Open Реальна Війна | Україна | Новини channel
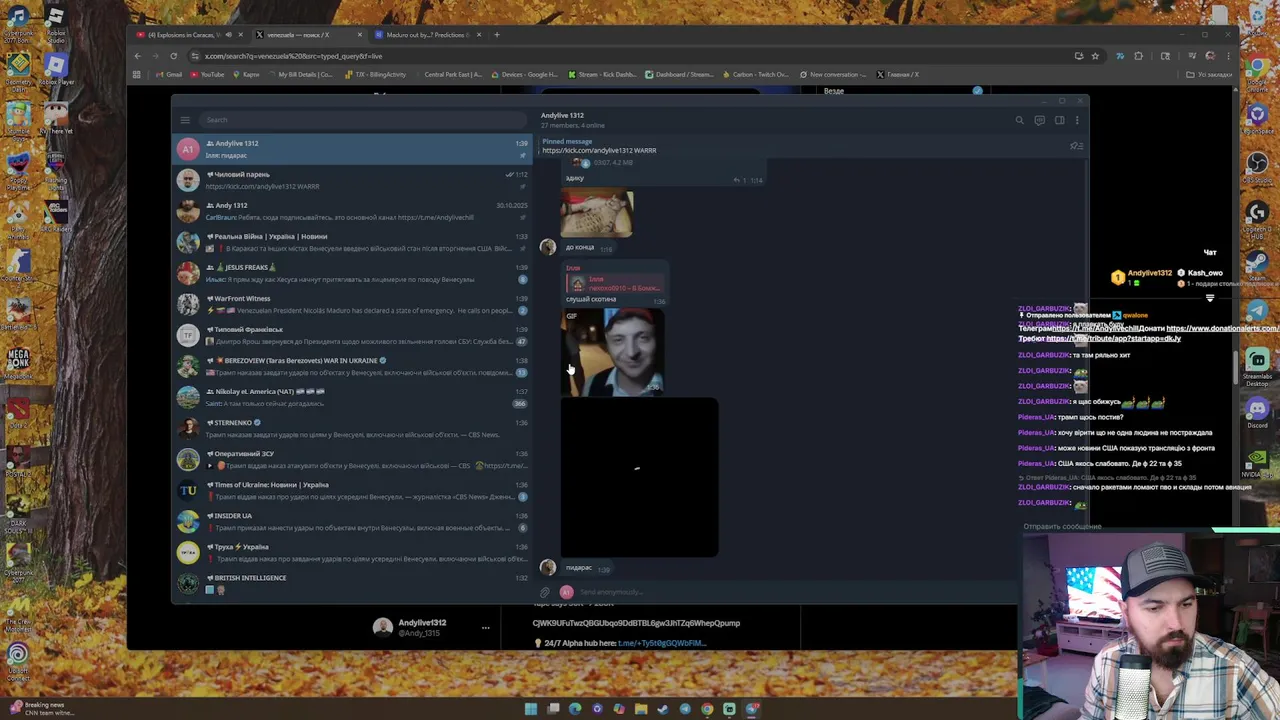 (352, 242)
